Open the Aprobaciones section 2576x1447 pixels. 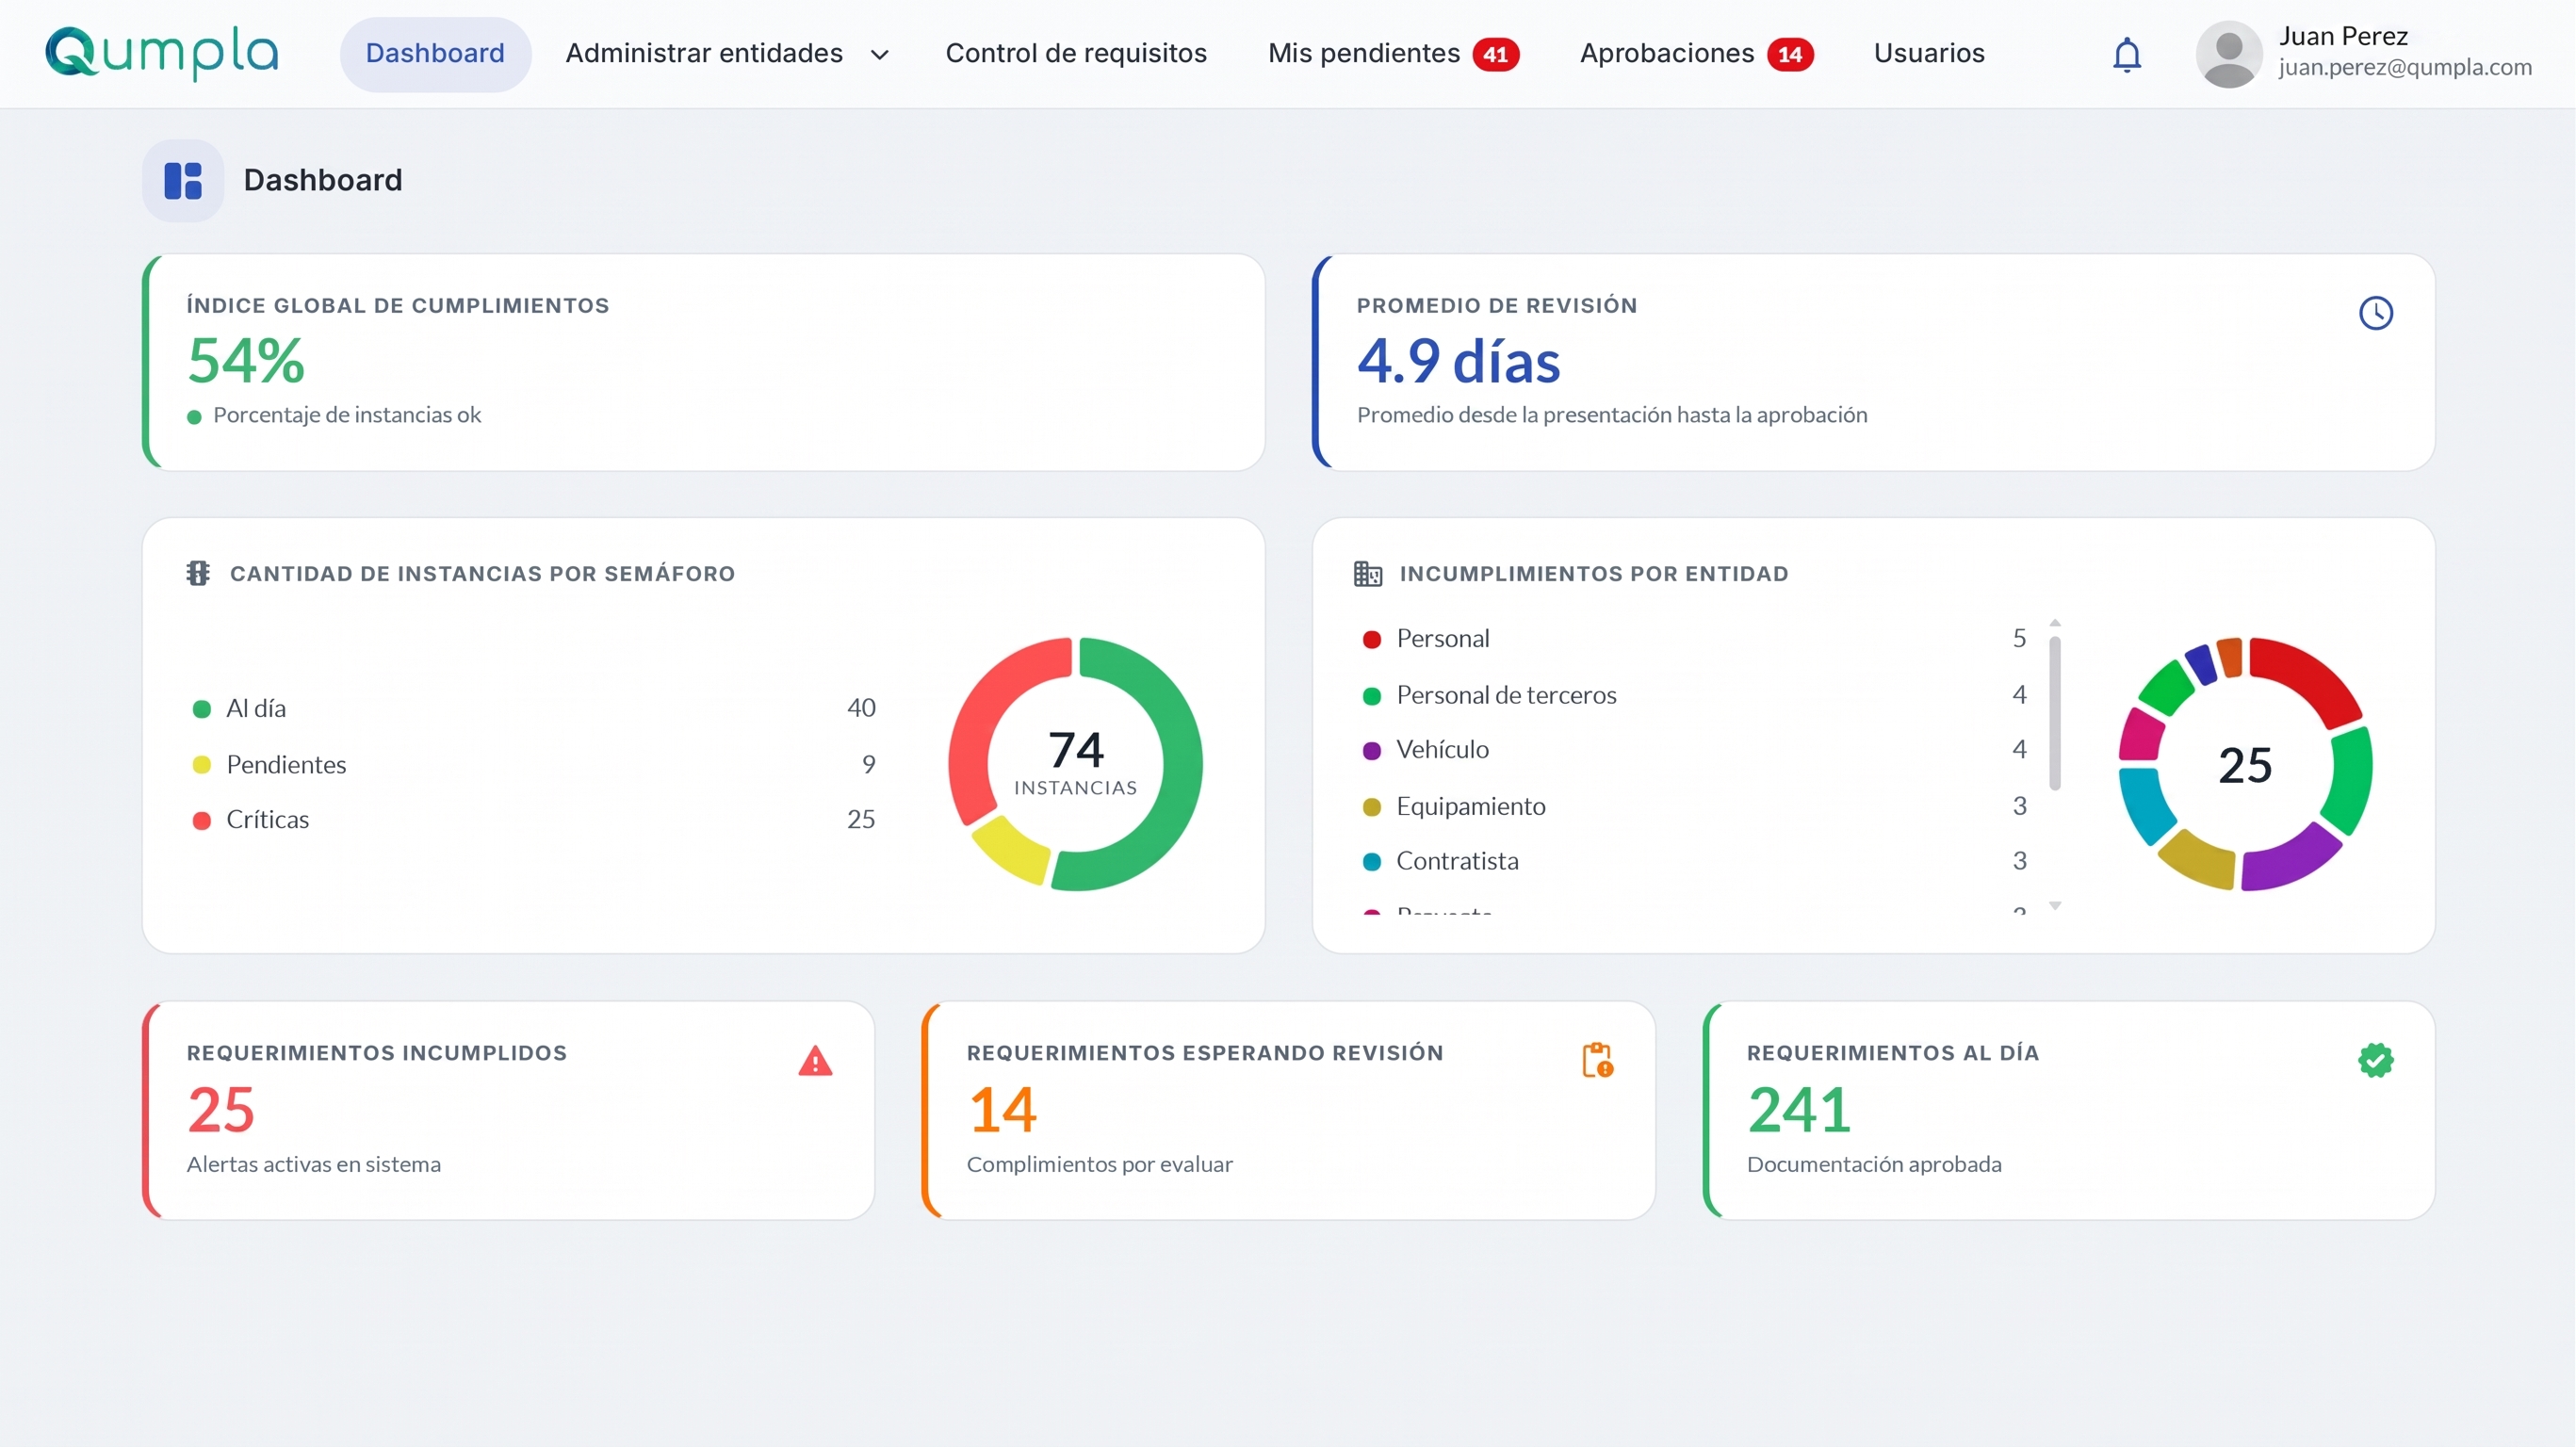pos(1666,54)
